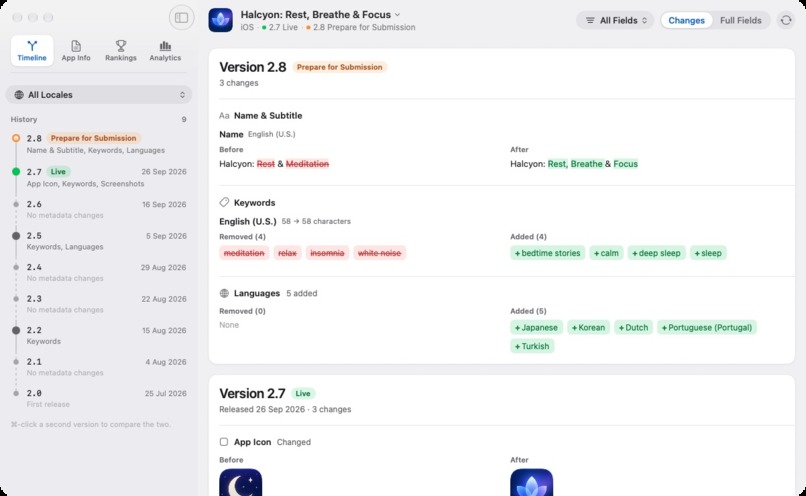This screenshot has height=496, width=806.
Task: Select the Changes view segment
Action: (686, 21)
